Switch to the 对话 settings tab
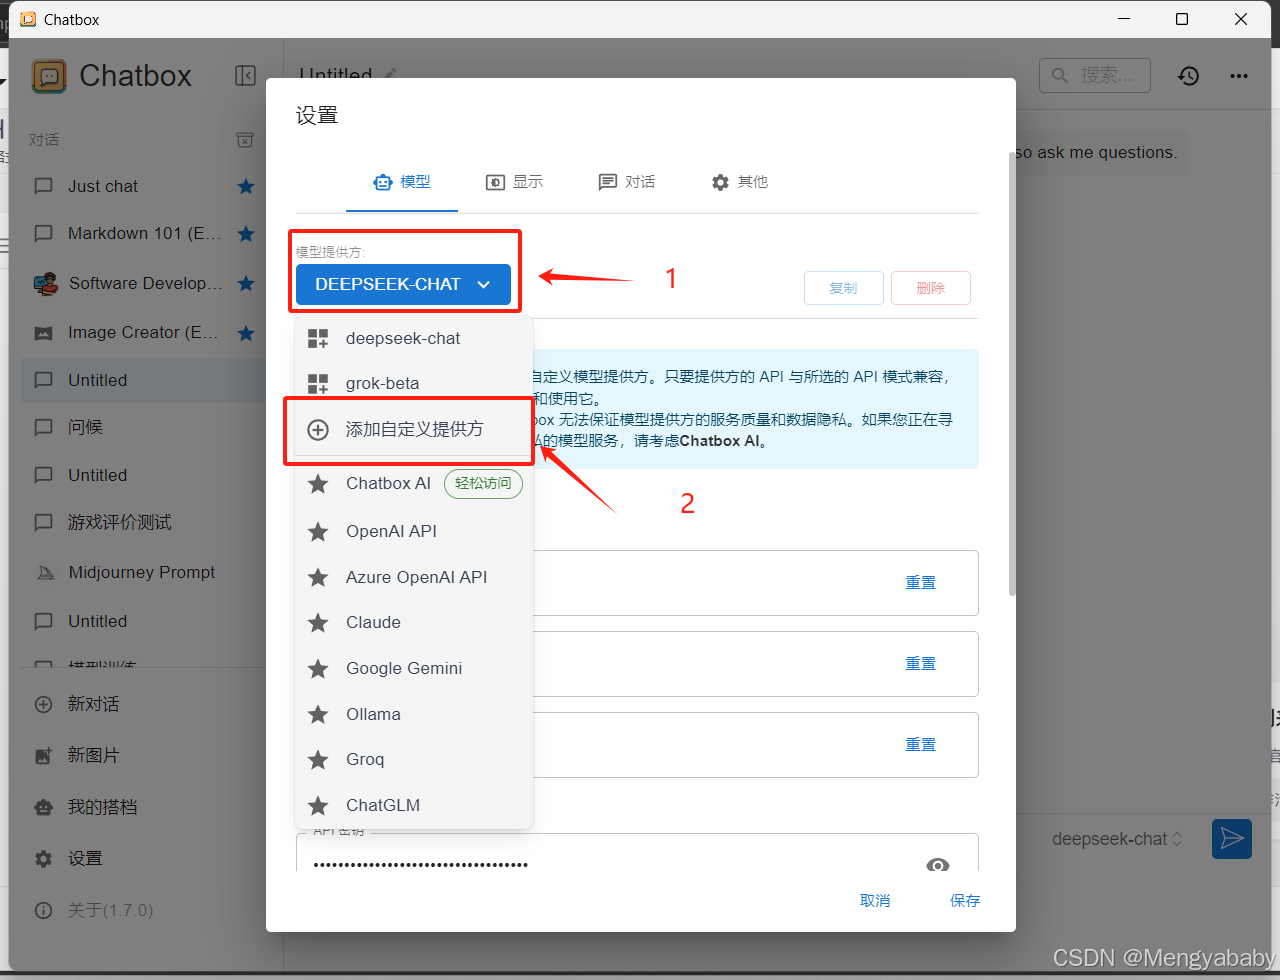The image size is (1280, 980). 627,182
